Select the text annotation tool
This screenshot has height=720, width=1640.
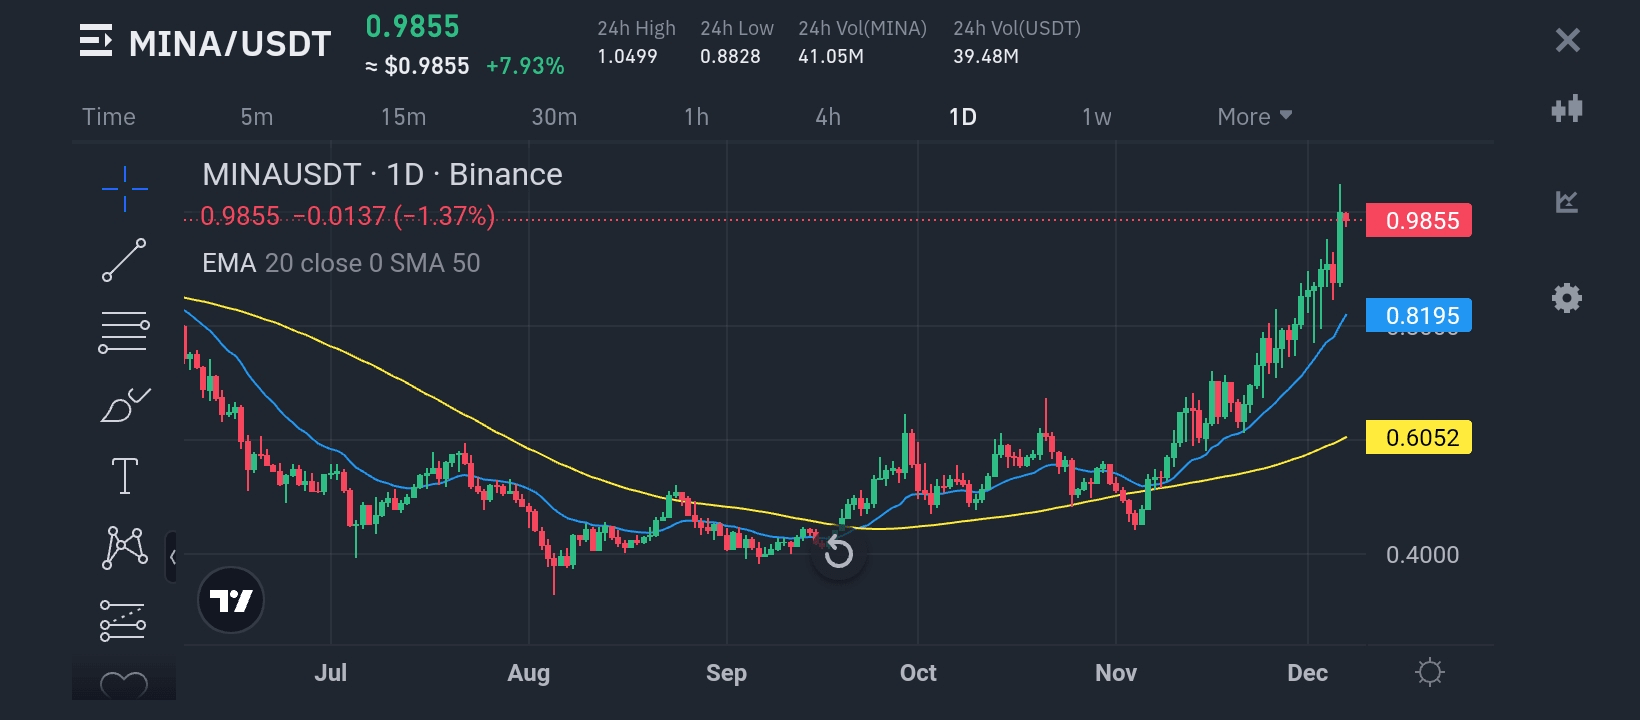(x=125, y=476)
